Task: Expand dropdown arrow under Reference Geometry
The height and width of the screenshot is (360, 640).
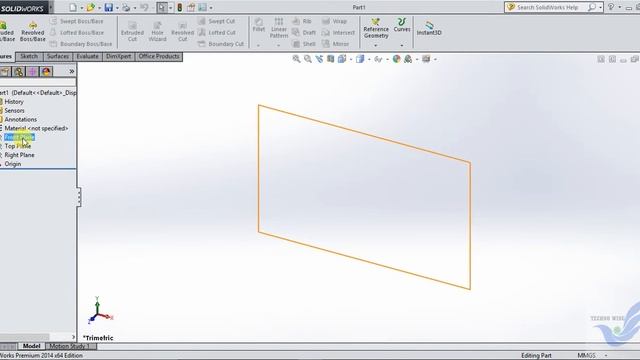Action: coord(376,45)
